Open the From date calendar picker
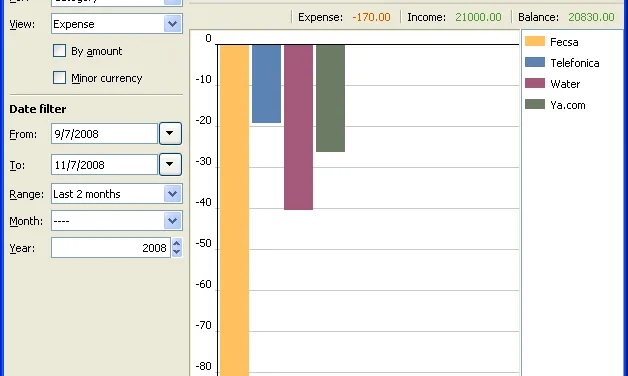The width and height of the screenshot is (628, 376). pos(170,133)
